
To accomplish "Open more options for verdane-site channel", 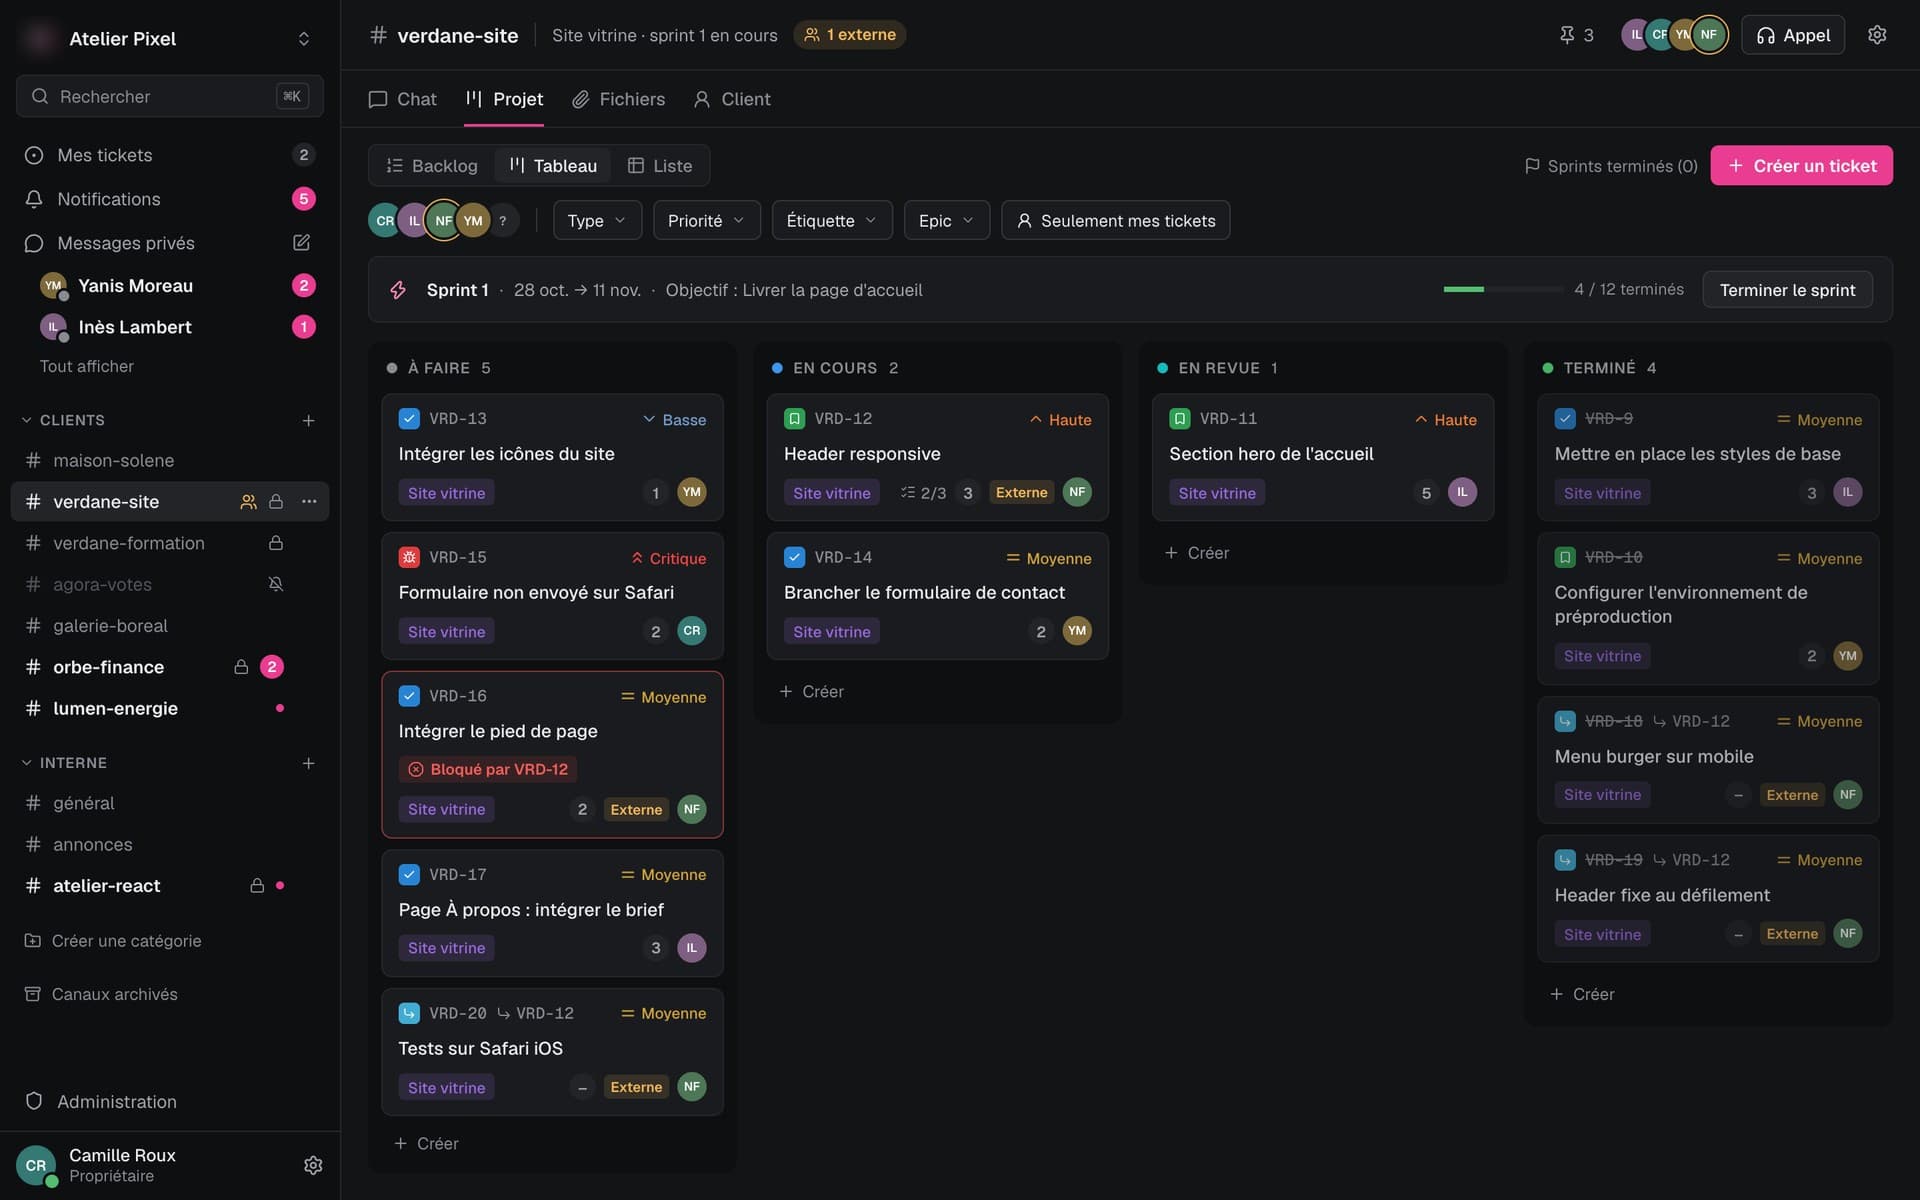I will [309, 502].
